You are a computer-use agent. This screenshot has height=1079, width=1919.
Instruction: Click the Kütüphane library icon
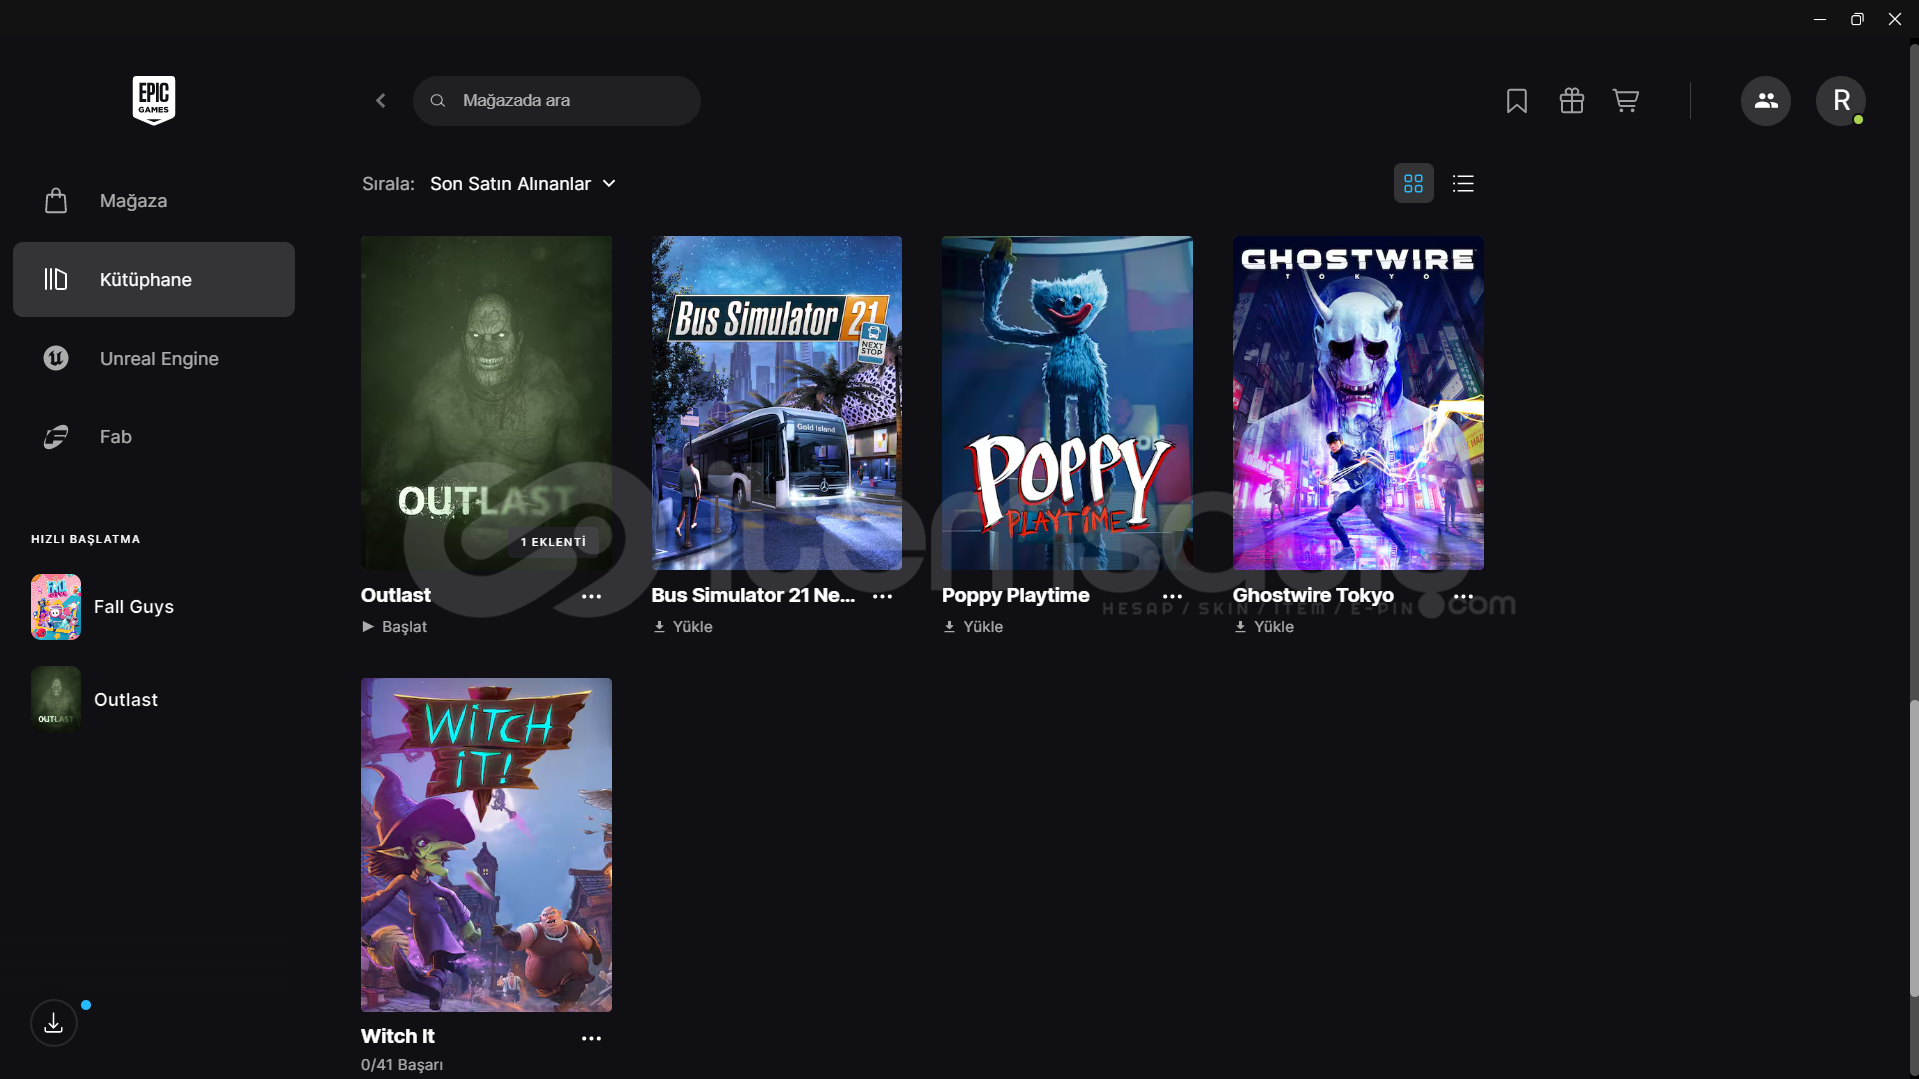[x=56, y=280]
